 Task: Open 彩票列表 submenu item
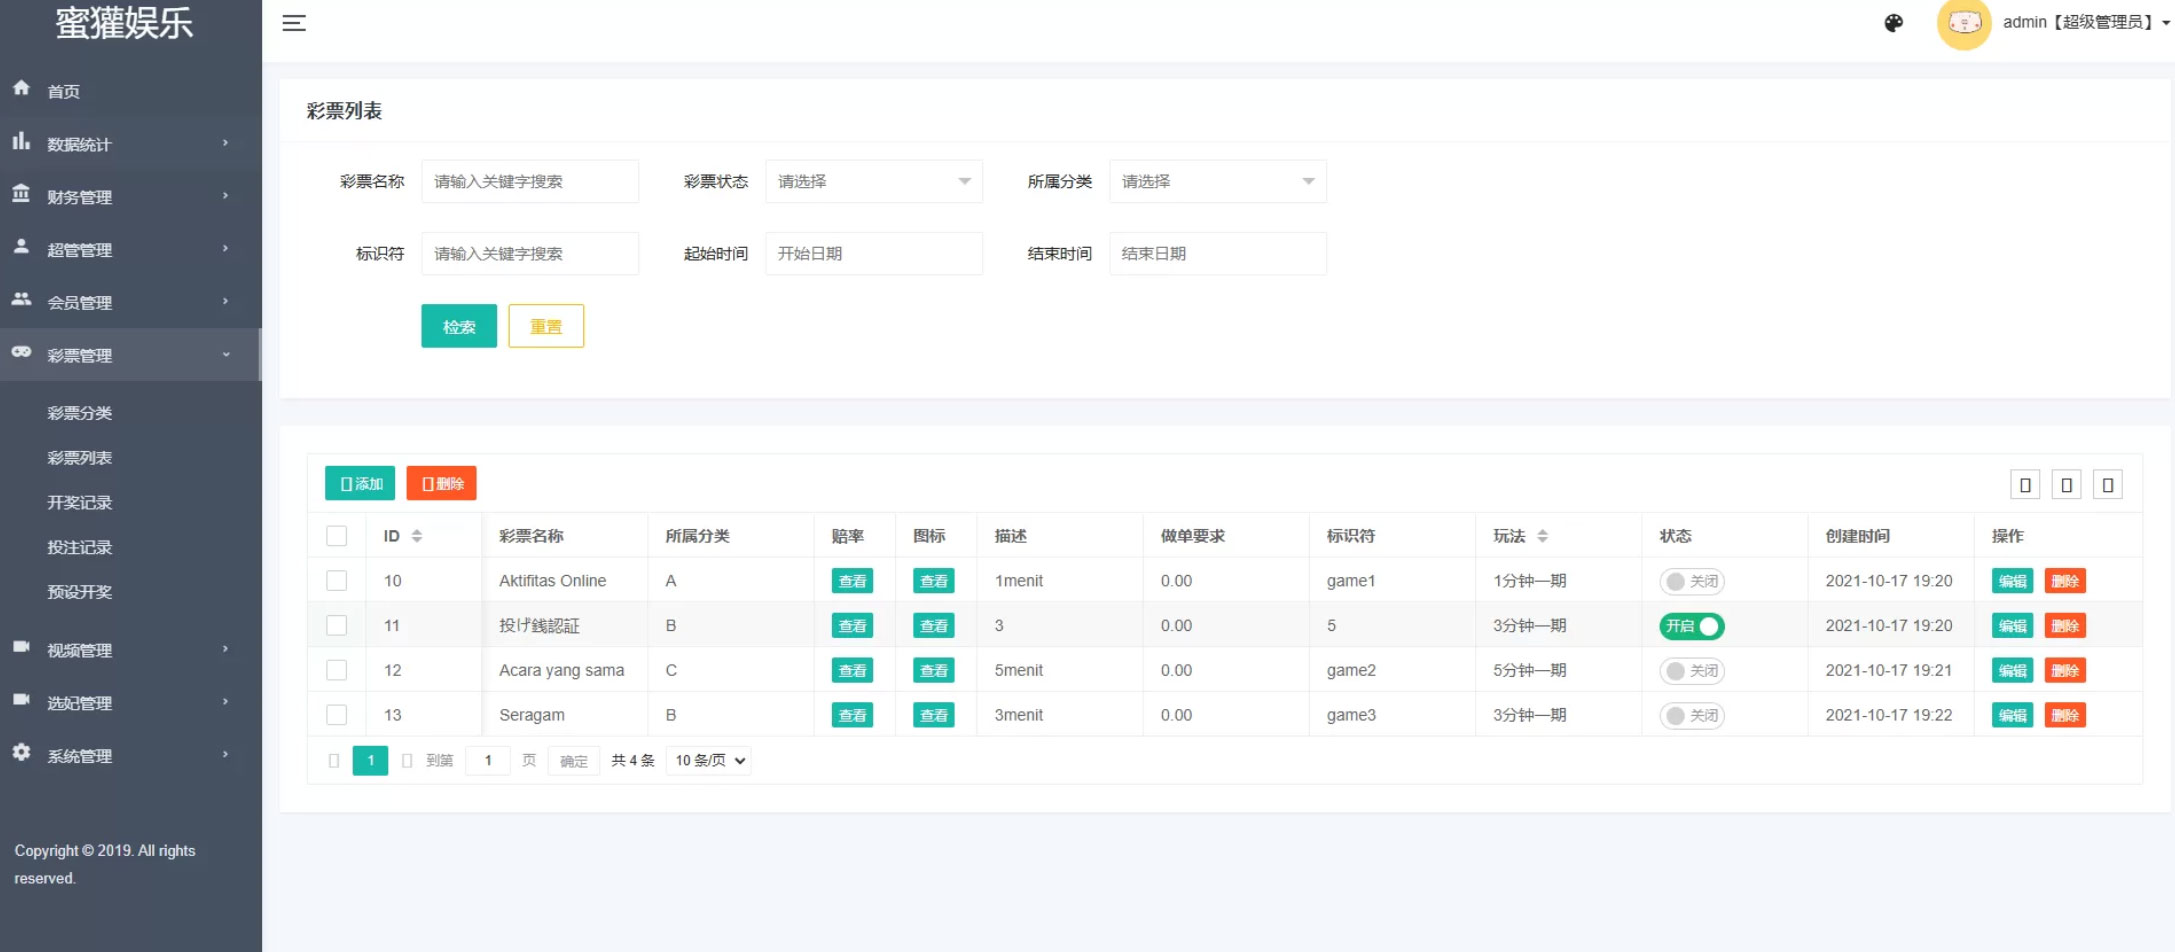click(80, 458)
